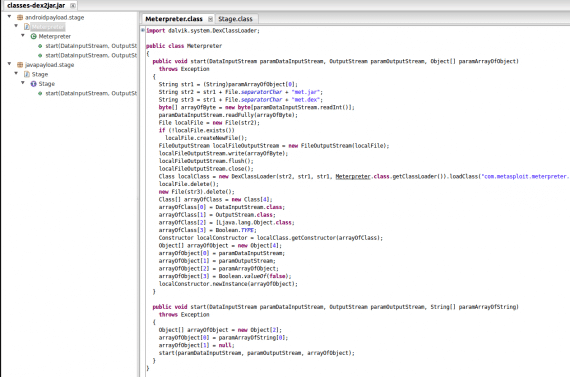Click the Stage class-file icon in tree
Screen dimensions: 570x377
(27, 74)
